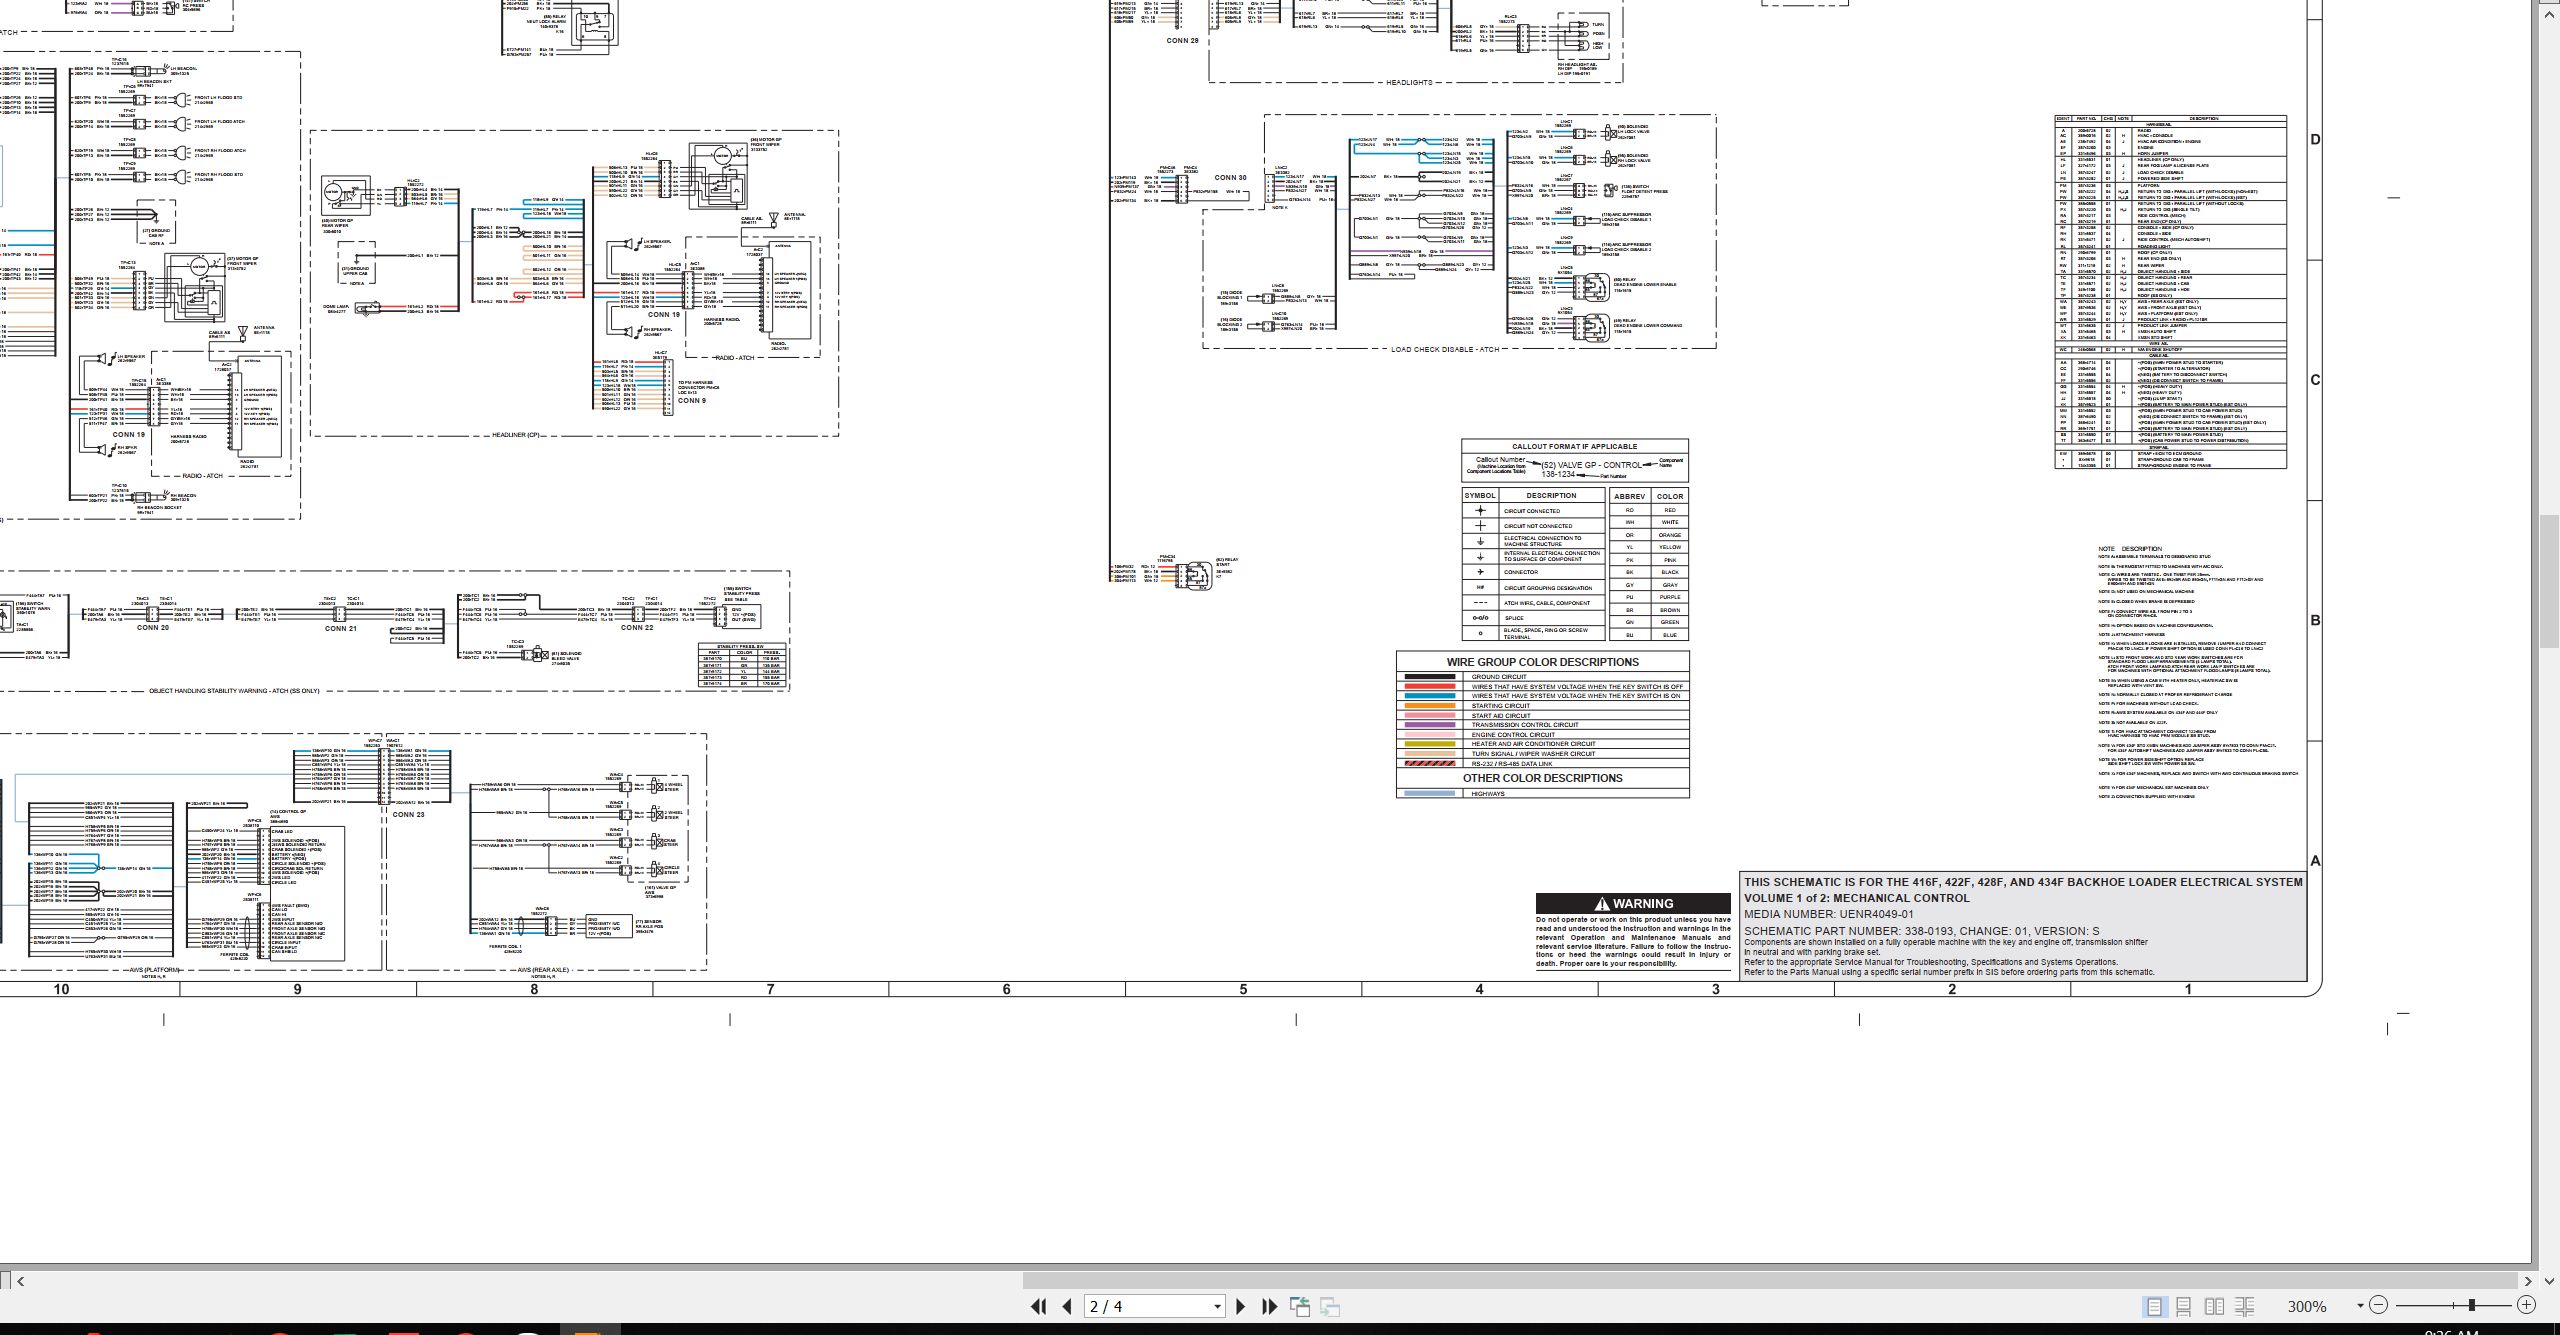This screenshot has height=1335, width=2560.
Task: Click the GROUND CIRCUIT black legend swatch
Action: click(1429, 676)
